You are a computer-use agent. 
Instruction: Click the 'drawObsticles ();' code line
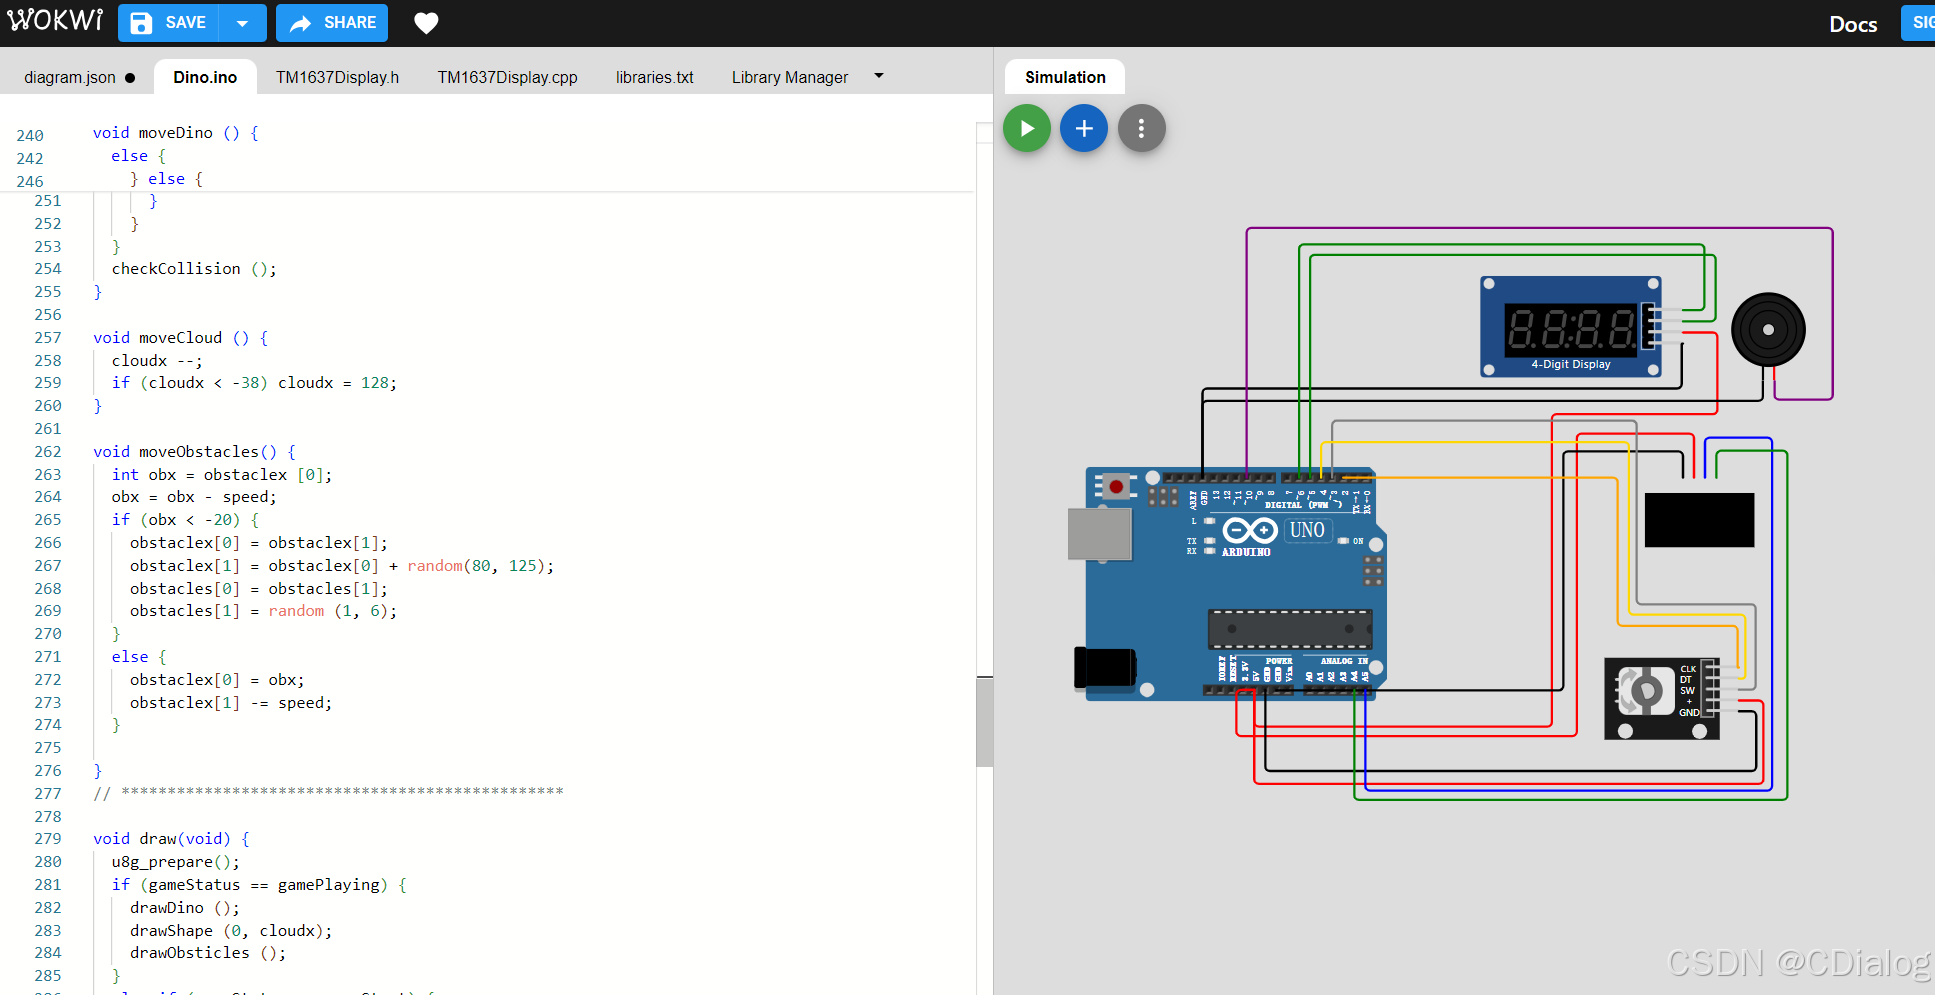tap(208, 953)
